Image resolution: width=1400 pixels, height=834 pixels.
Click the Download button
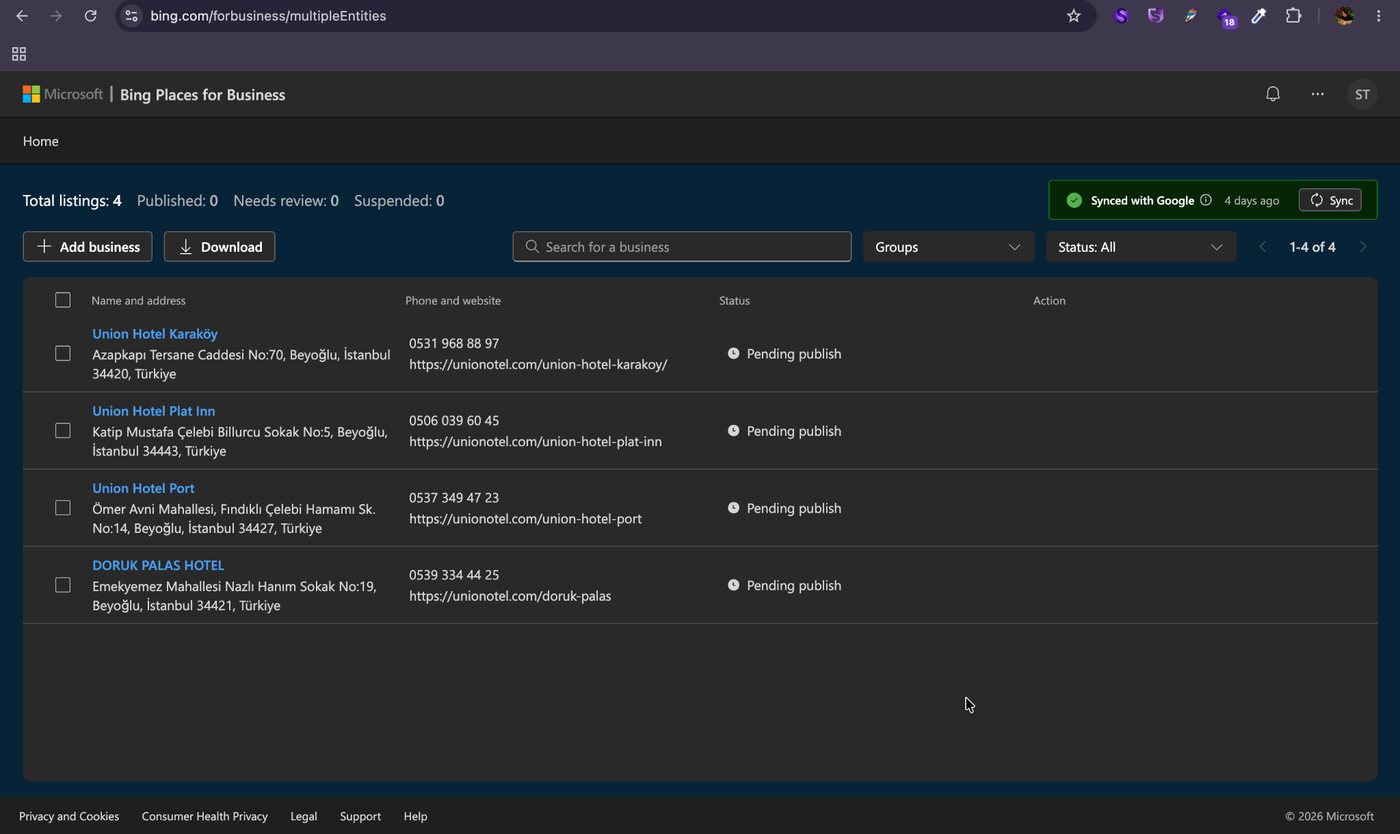click(219, 247)
